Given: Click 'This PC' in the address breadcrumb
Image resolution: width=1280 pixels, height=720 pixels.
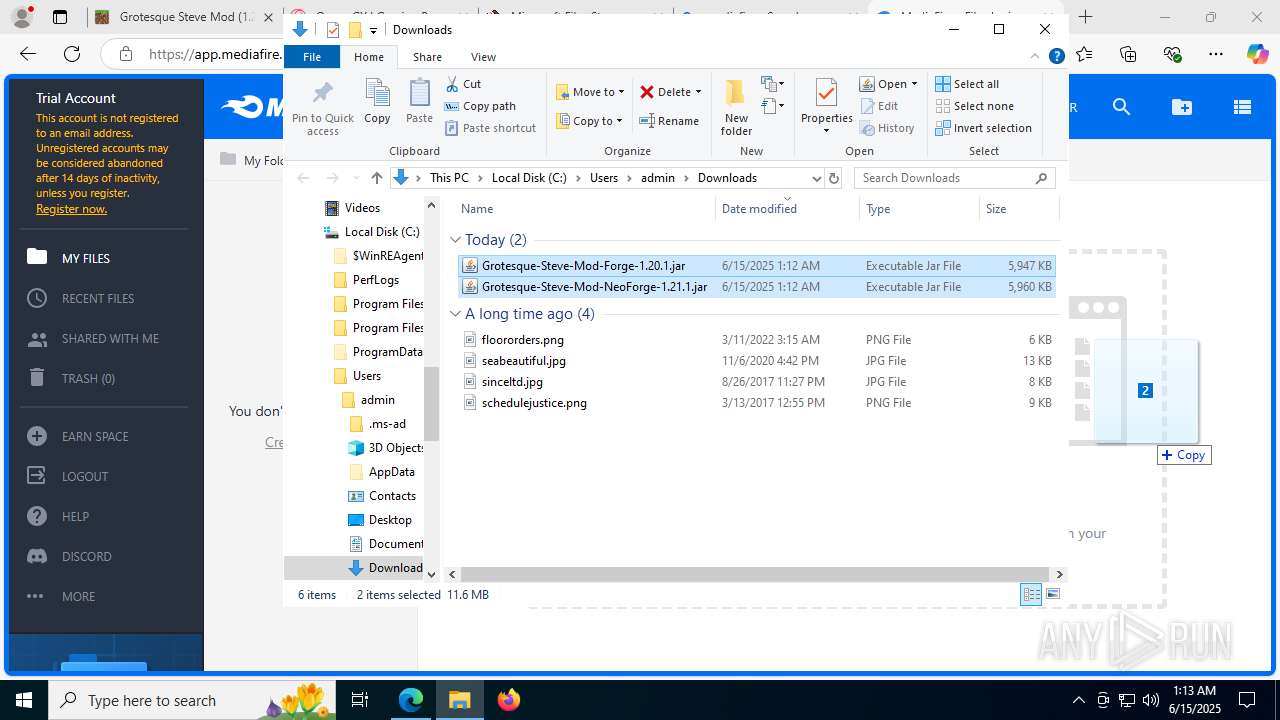Looking at the screenshot, I should 449,178.
